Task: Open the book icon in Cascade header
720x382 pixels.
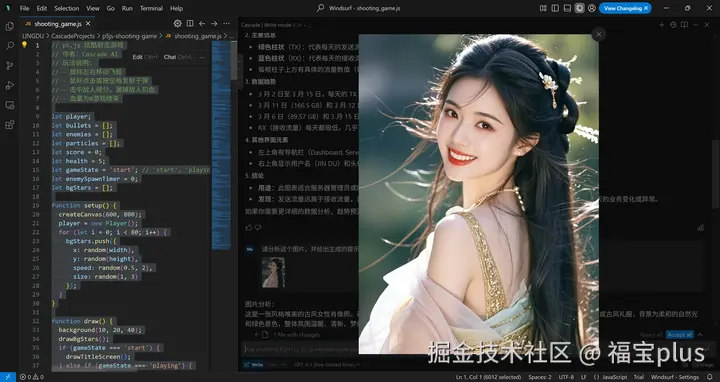Action: (685, 25)
